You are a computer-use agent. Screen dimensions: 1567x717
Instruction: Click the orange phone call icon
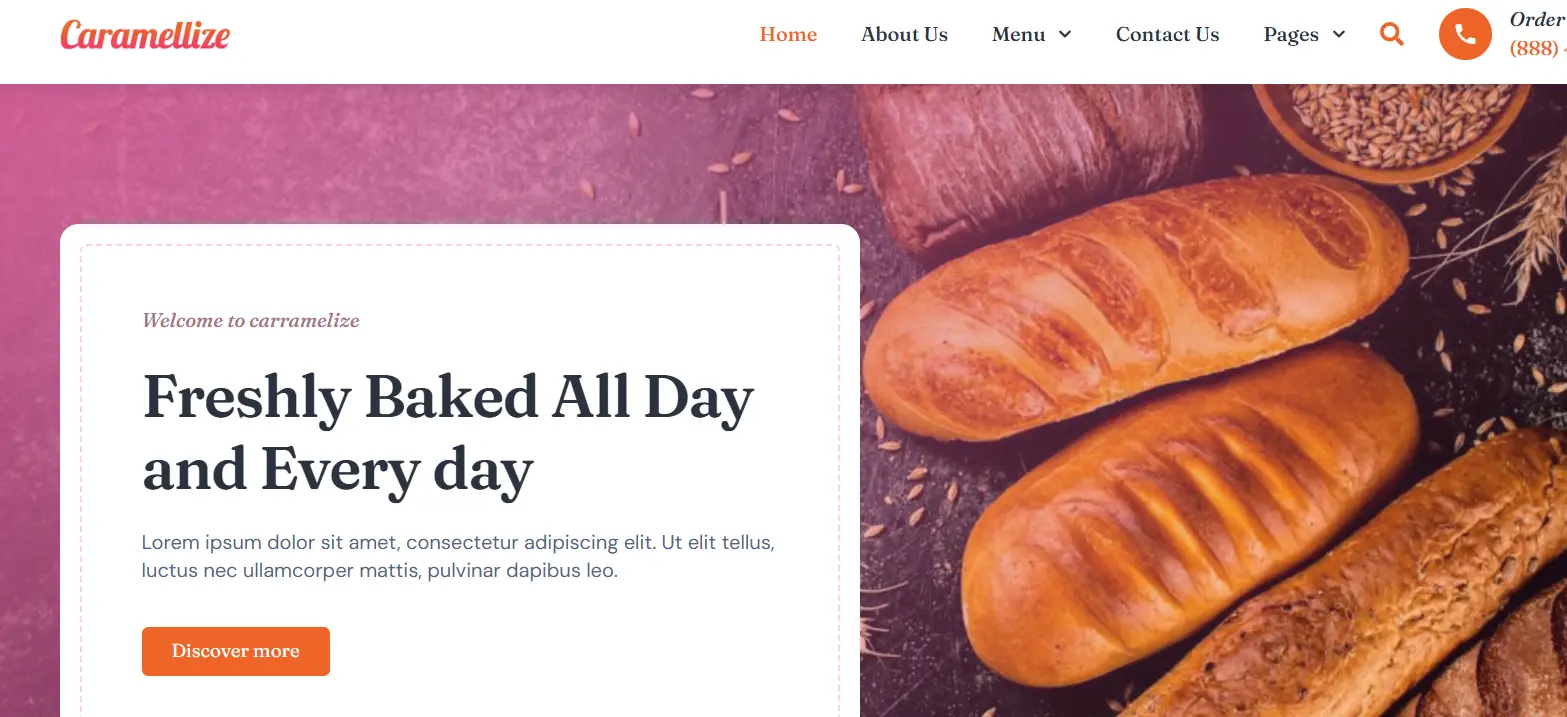click(1465, 35)
